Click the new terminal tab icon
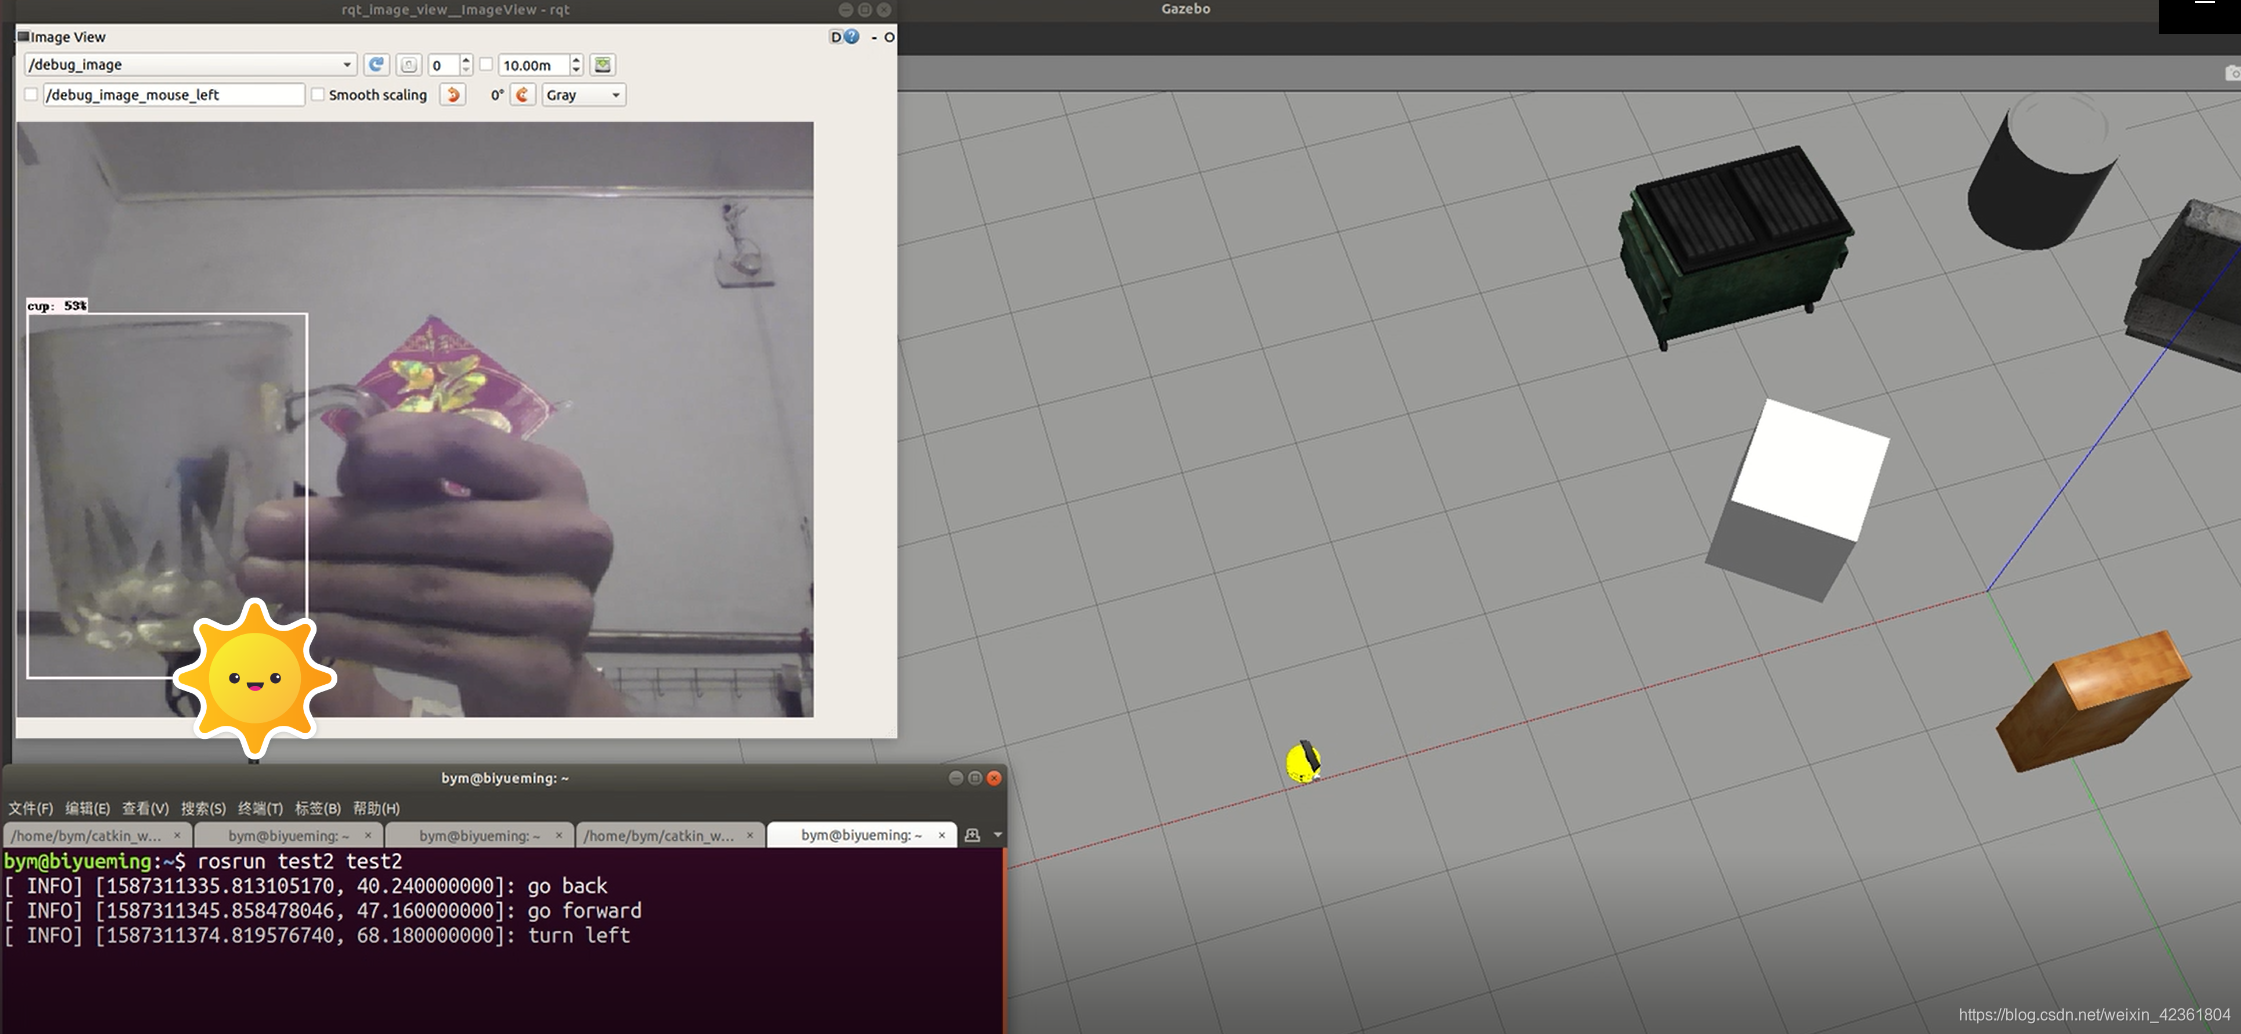Screen dimensions: 2241x1034 click(x=972, y=835)
